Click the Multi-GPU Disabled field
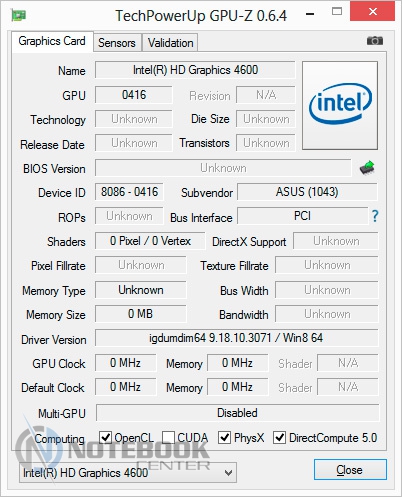The image size is (402, 497). tap(237, 413)
